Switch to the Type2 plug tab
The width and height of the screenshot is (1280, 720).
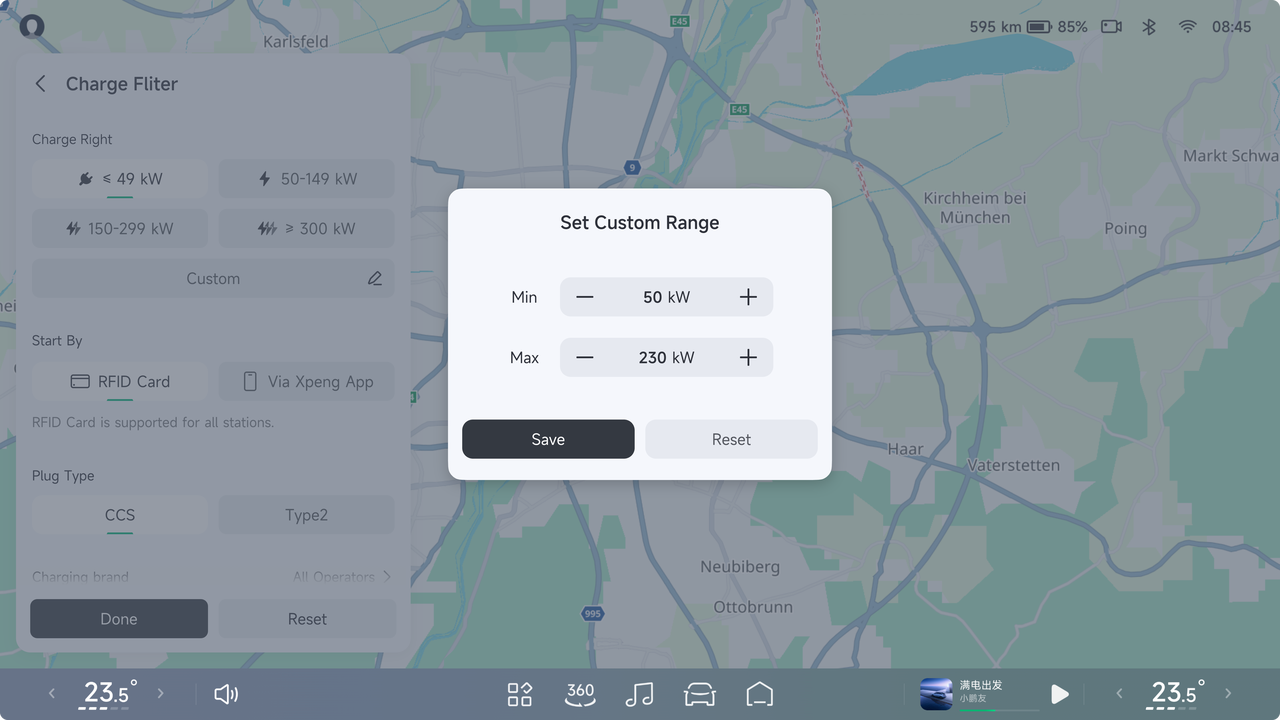coord(306,514)
